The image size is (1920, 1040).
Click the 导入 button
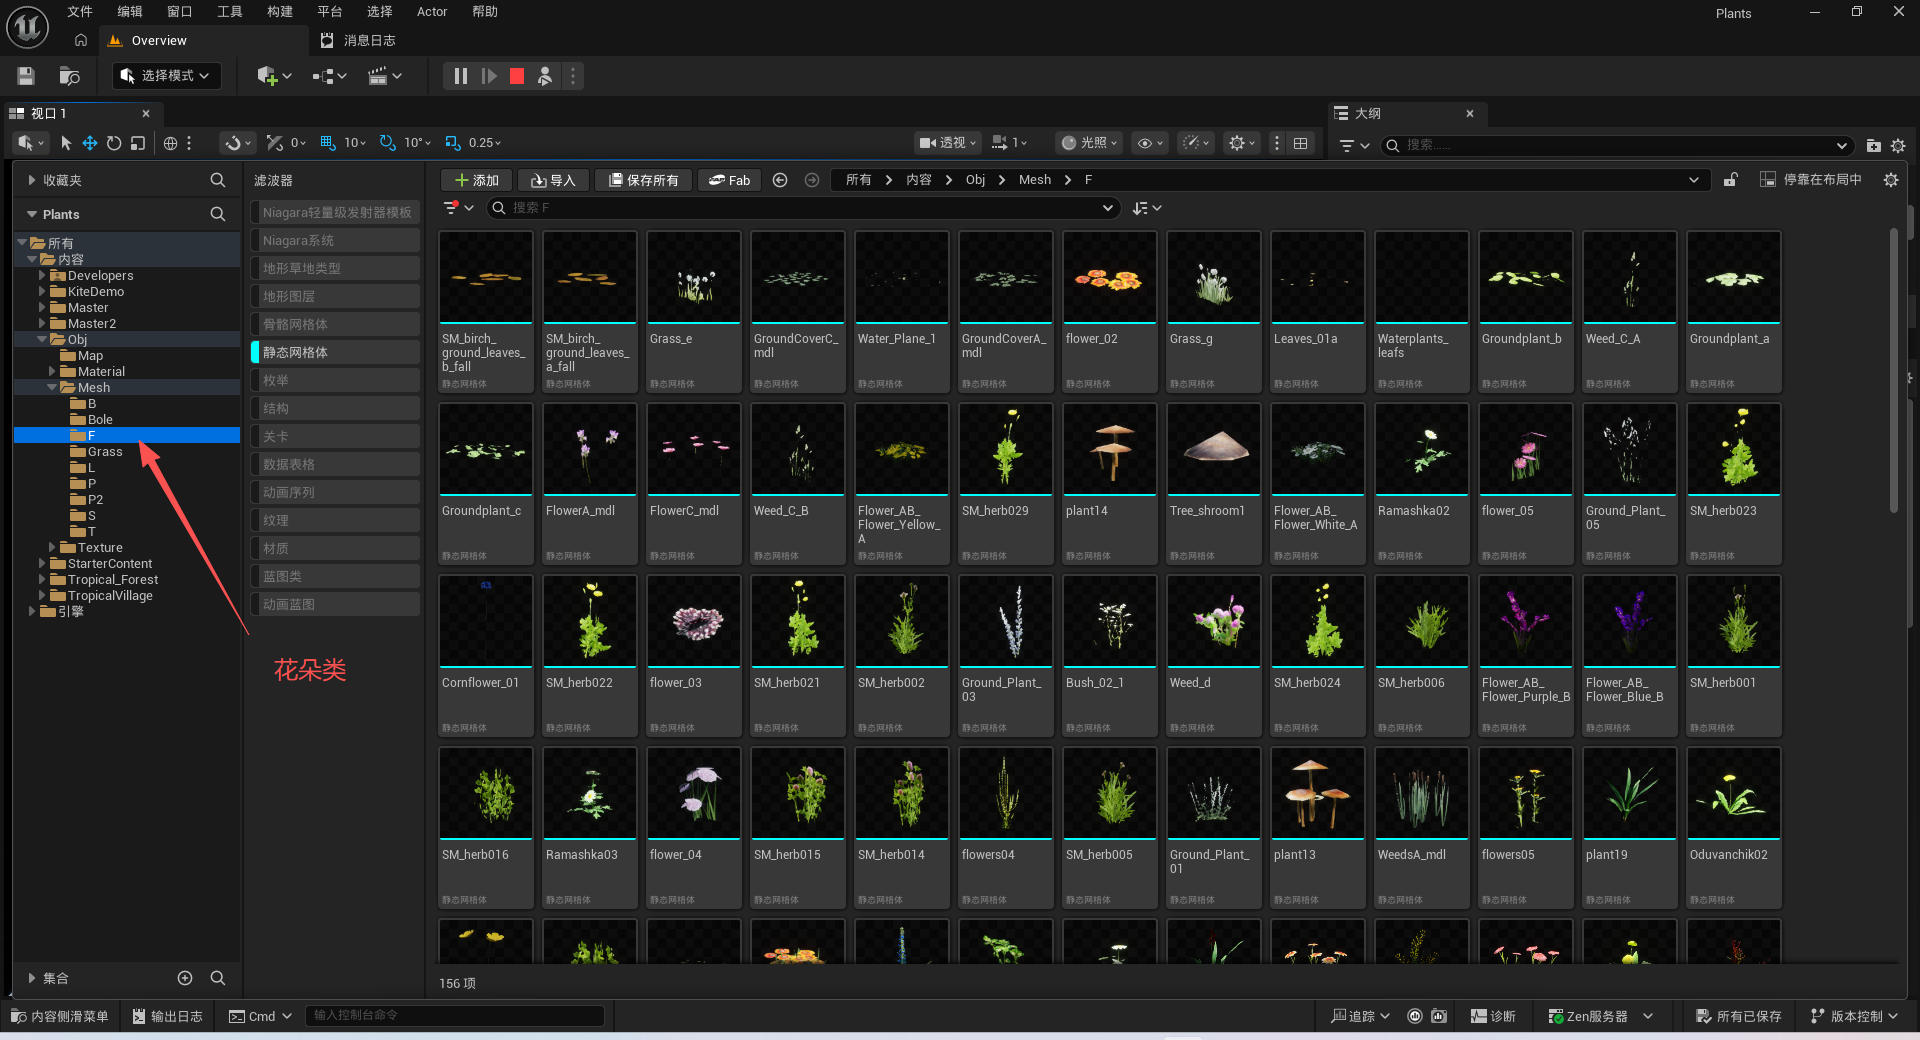553,180
